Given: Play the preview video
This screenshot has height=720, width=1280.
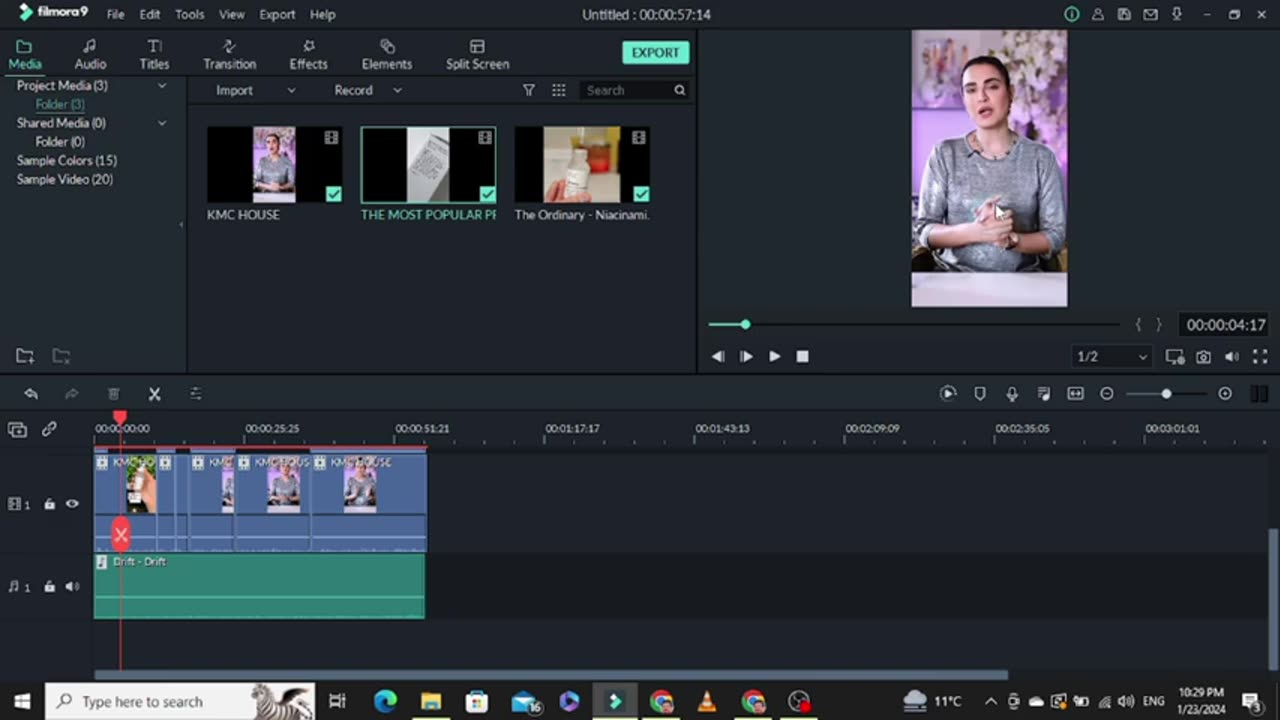Looking at the screenshot, I should click(x=774, y=357).
